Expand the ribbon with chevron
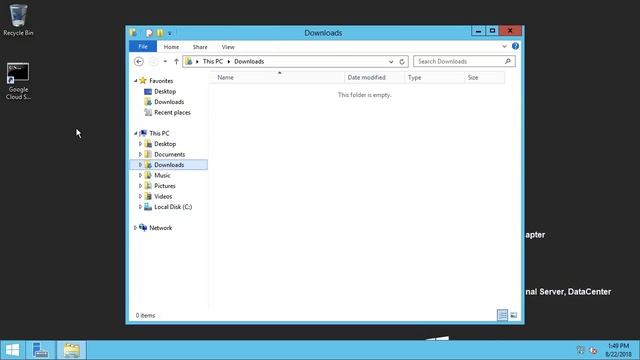The image size is (640, 360). click(504, 47)
